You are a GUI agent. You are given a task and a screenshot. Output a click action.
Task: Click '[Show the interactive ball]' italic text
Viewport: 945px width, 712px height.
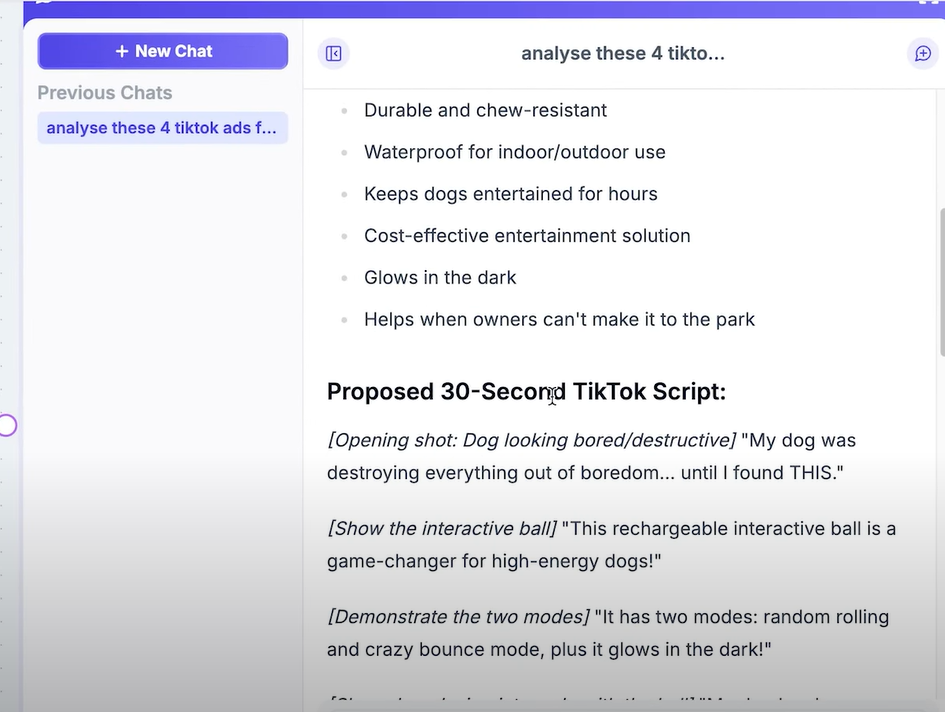click(442, 528)
